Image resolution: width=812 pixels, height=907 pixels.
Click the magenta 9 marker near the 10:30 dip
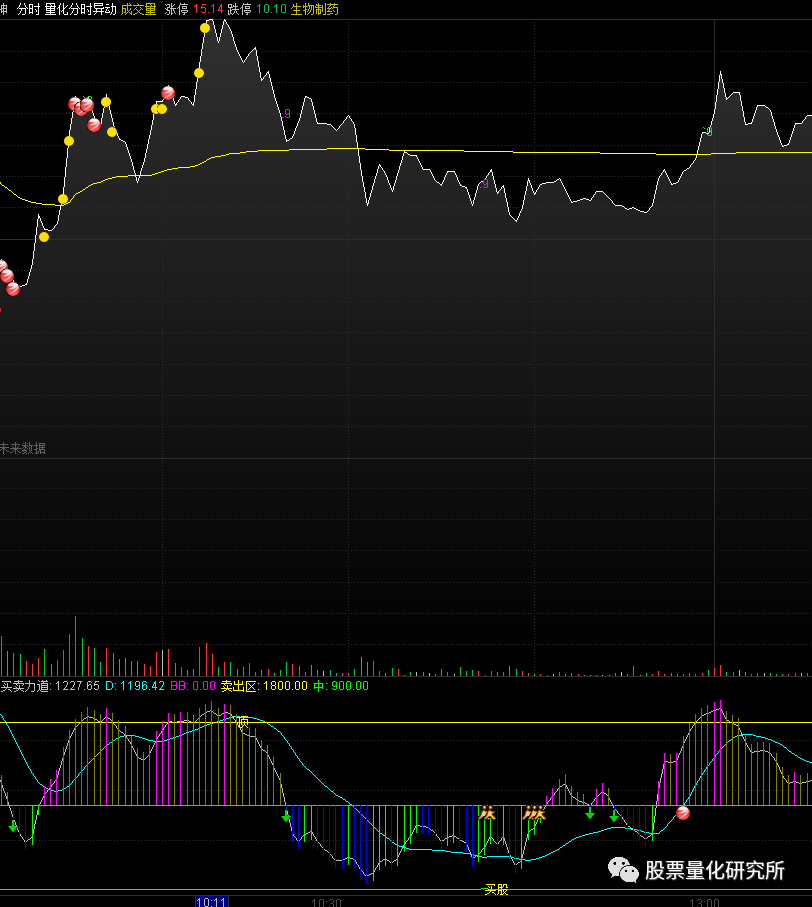[x=287, y=113]
